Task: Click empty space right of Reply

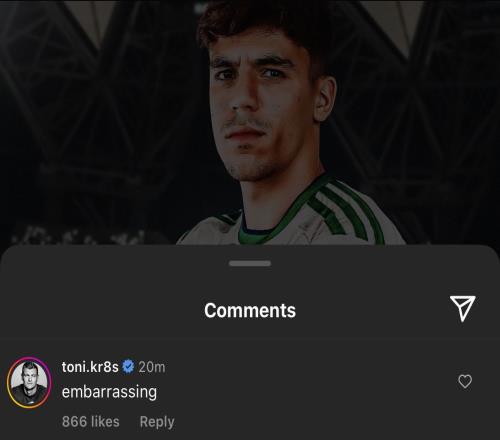Action: click(300, 422)
